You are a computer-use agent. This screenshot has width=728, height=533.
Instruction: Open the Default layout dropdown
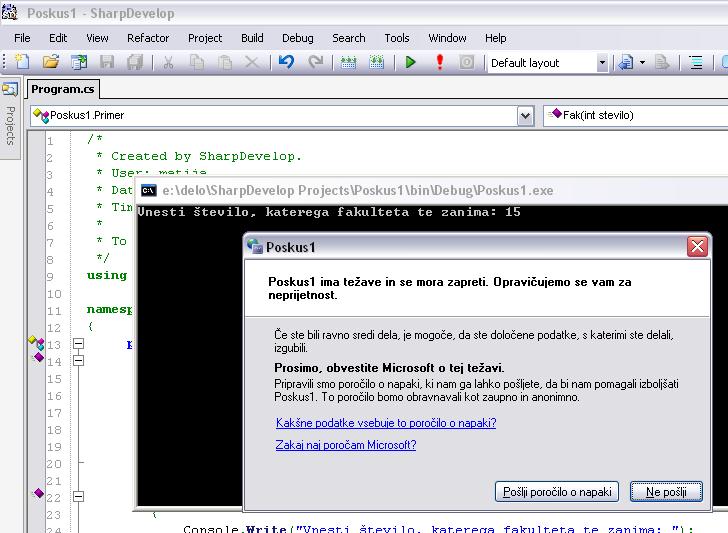[602, 63]
